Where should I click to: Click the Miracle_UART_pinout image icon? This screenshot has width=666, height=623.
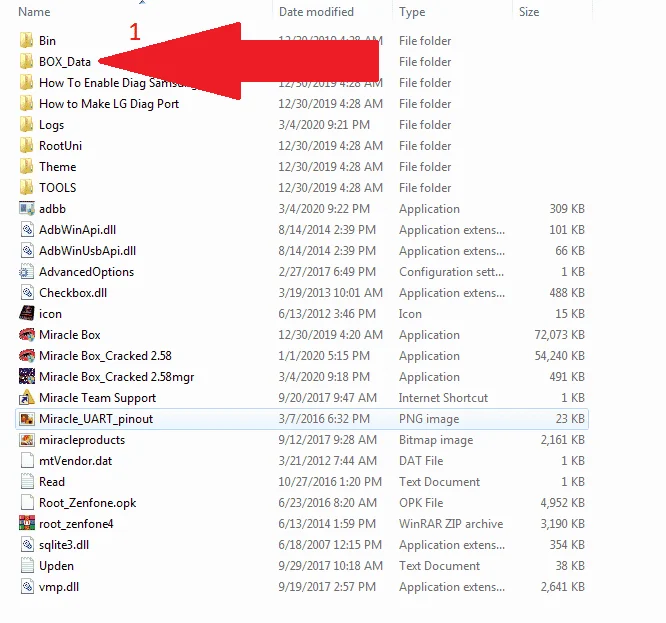(27, 419)
